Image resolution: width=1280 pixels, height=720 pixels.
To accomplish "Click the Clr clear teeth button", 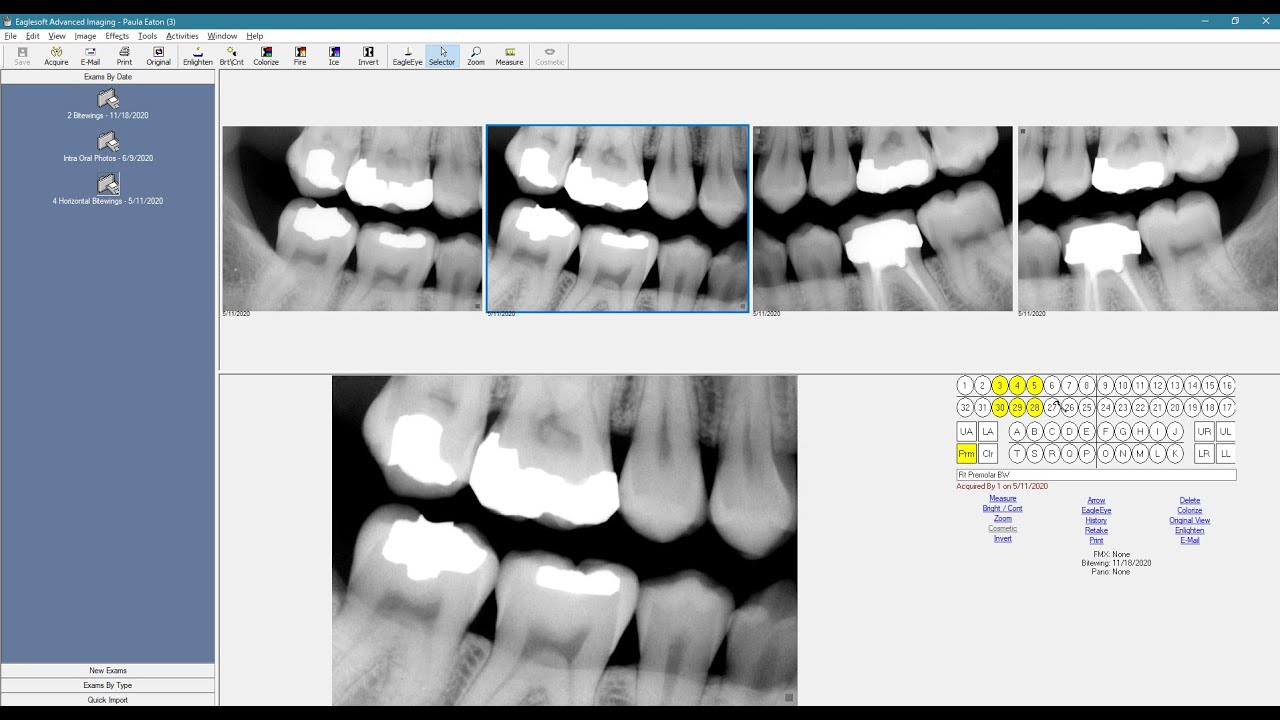I will [x=988, y=454].
